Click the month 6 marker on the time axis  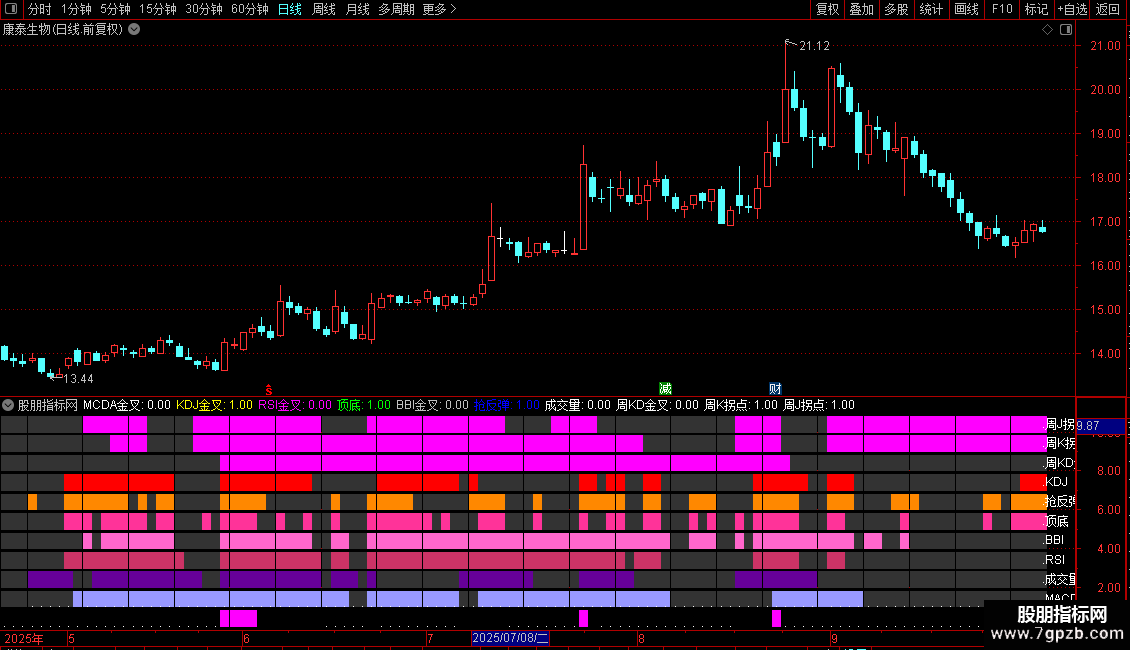[x=246, y=638]
